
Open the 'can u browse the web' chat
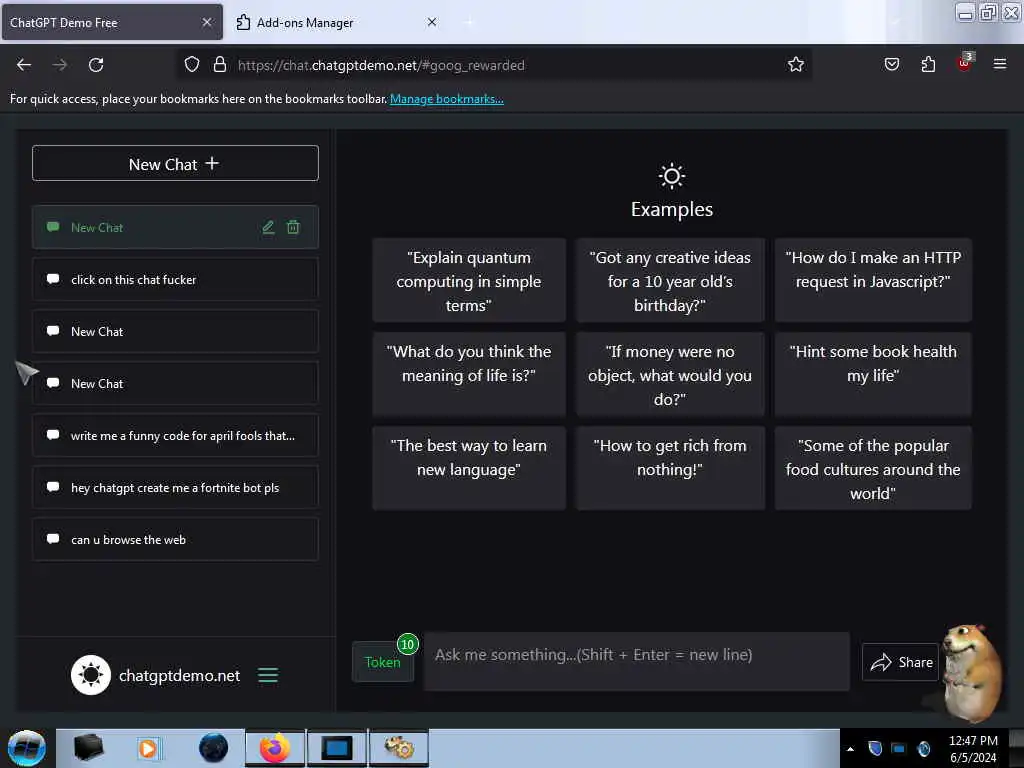pos(175,539)
